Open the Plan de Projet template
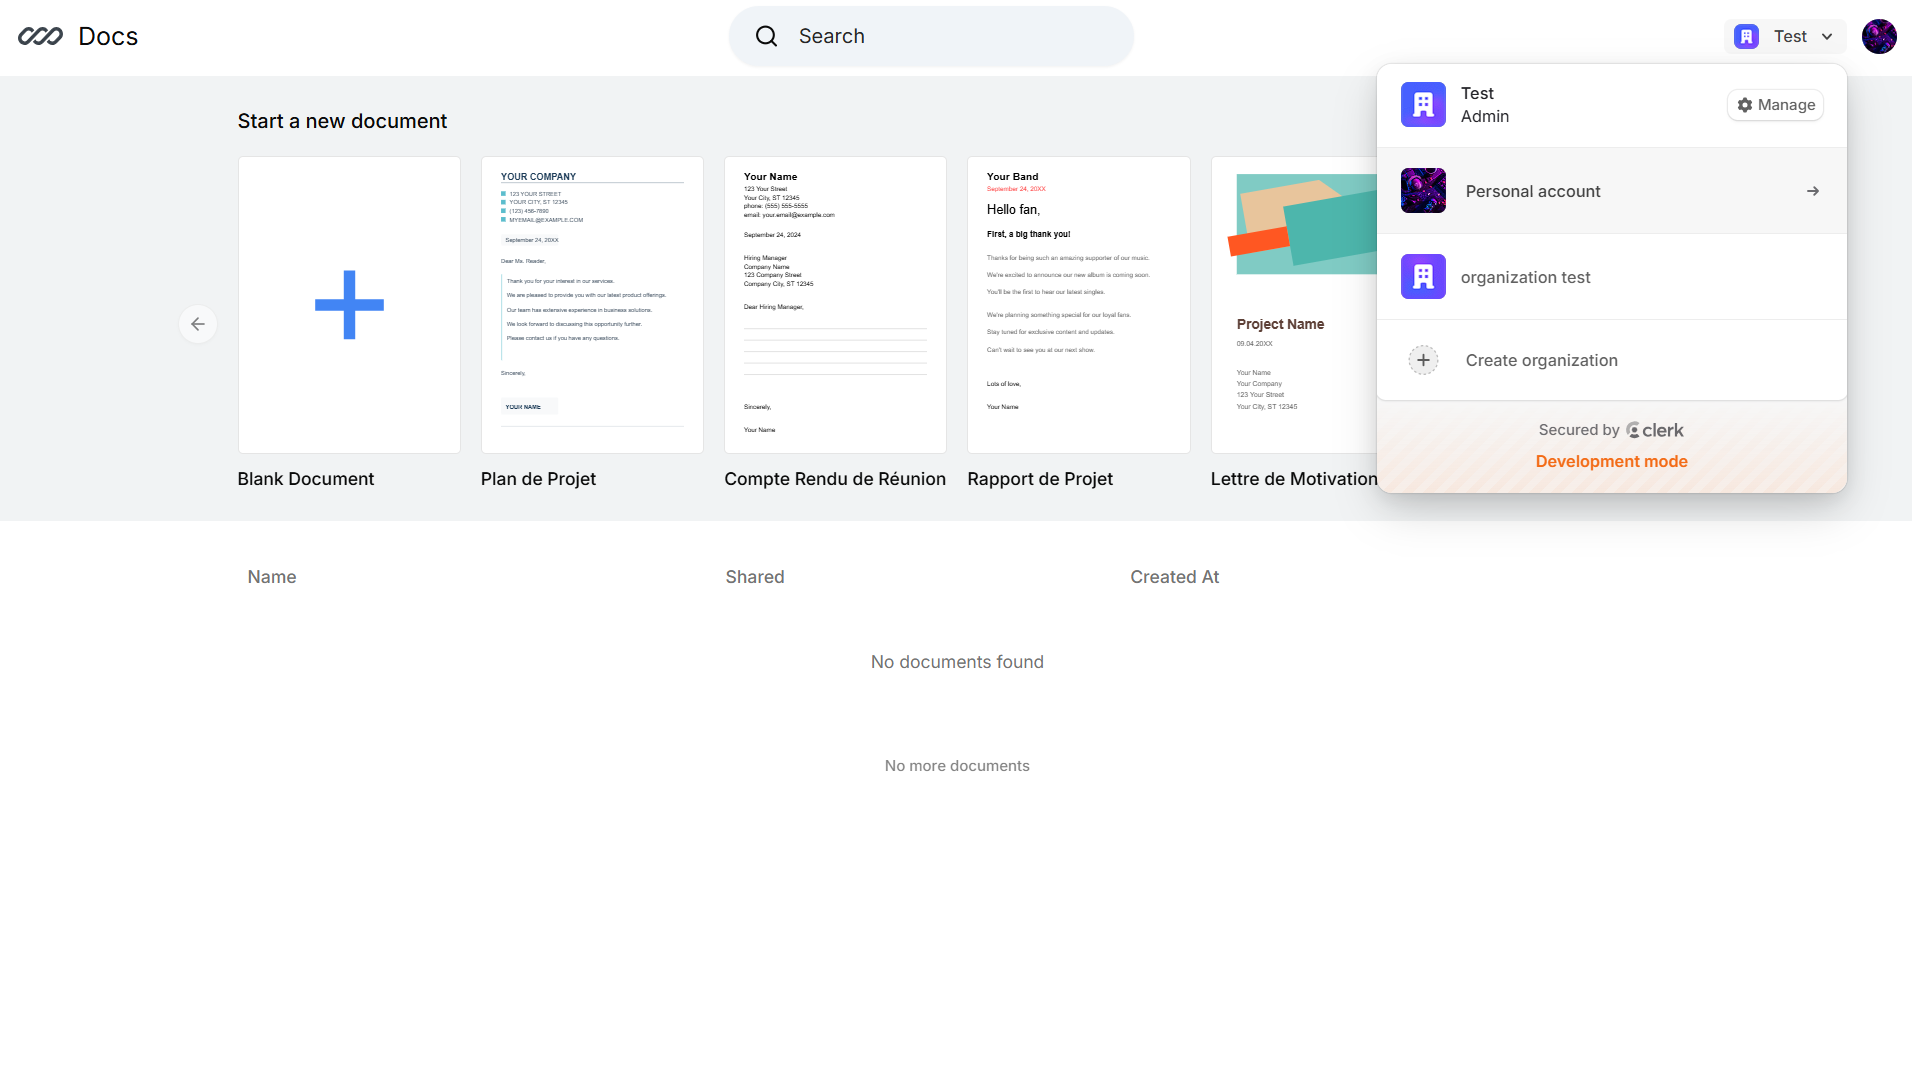Viewport: 1912px width, 1091px height. (592, 305)
